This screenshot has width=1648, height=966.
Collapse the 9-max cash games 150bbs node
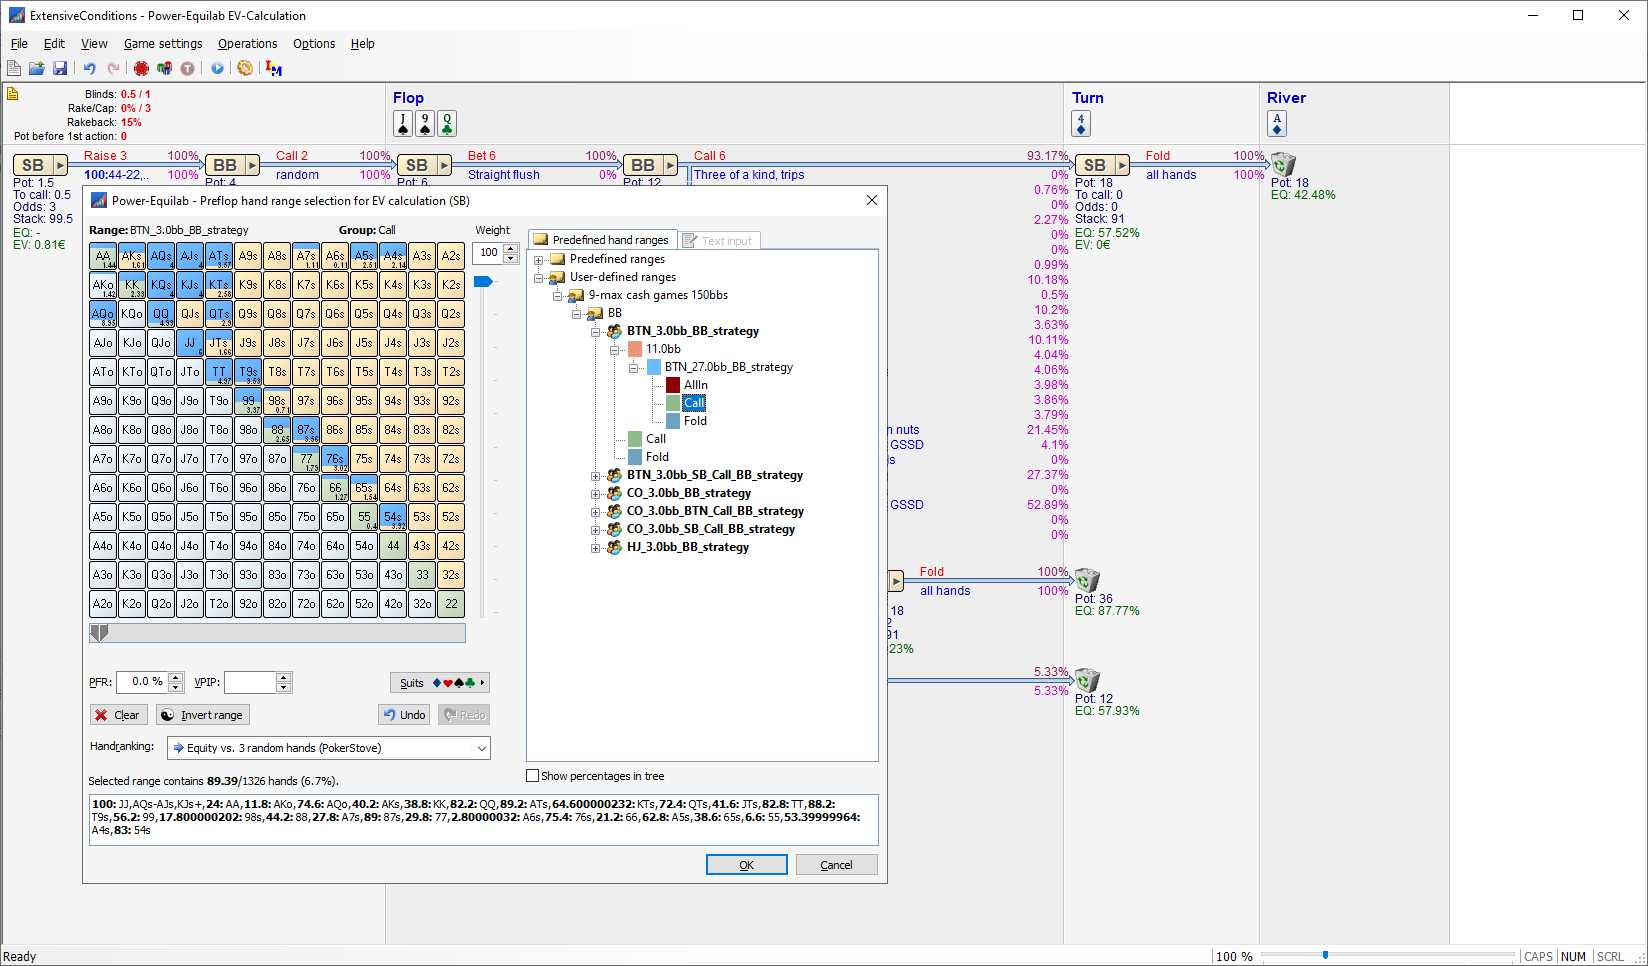(x=558, y=296)
